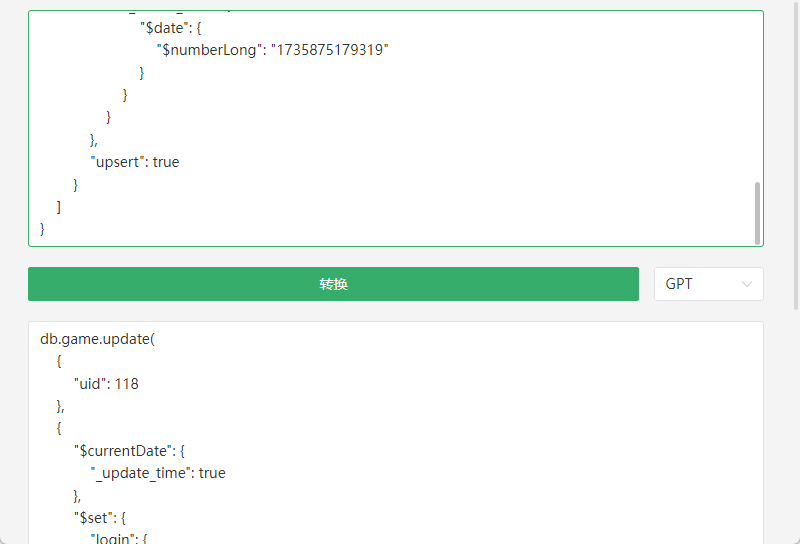Viewport: 800px width, 544px height.
Task: Click the green 转换 convert button
Action: coord(333,284)
